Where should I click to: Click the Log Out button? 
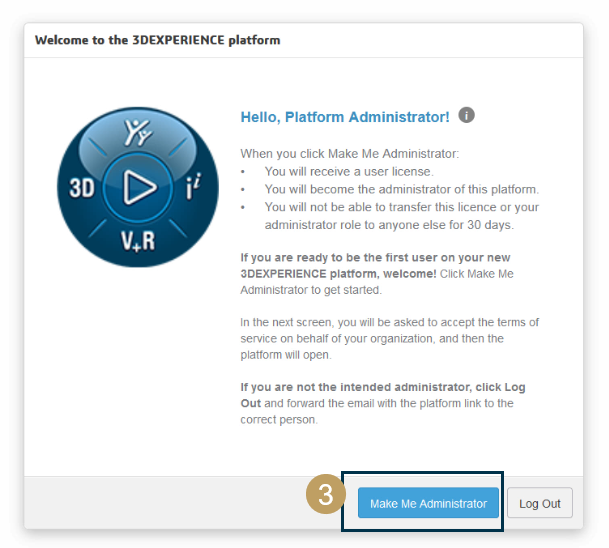(x=539, y=503)
